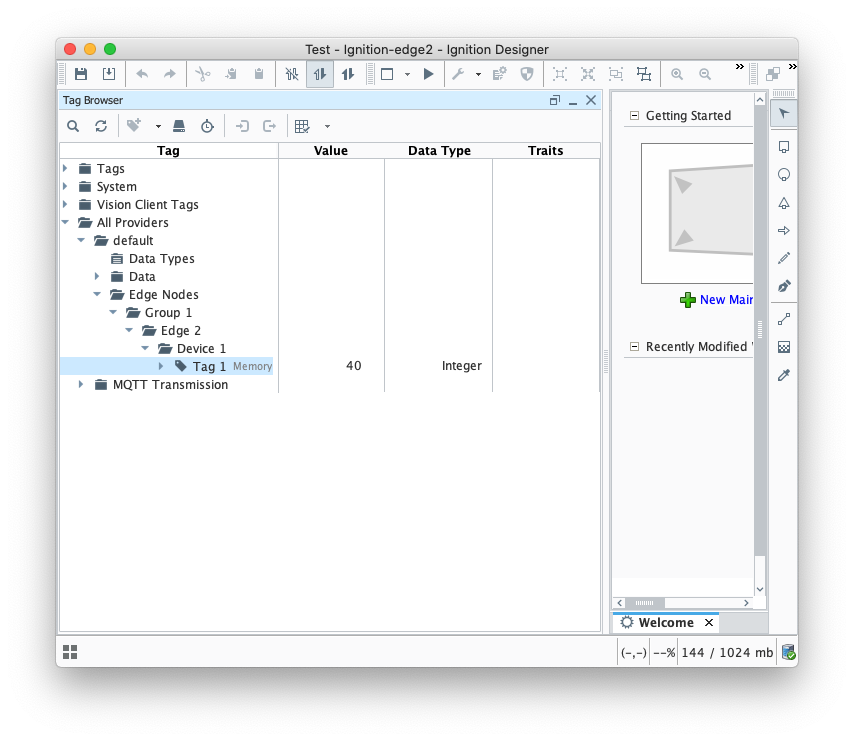This screenshot has width=854, height=741.
Task: Redo the last undone action
Action: click(x=170, y=74)
